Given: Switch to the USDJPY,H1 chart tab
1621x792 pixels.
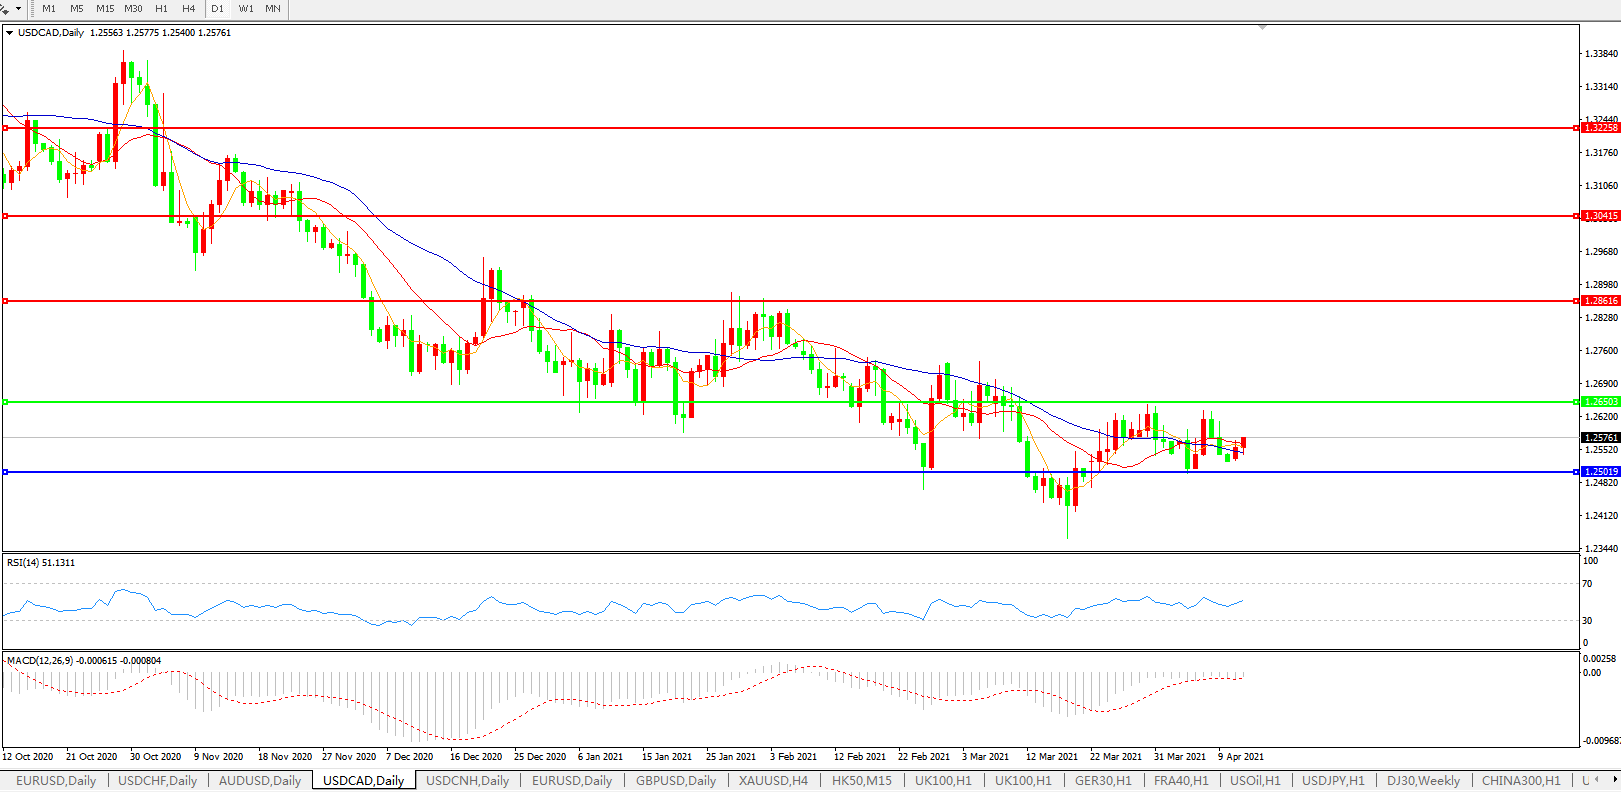Looking at the screenshot, I should (x=1332, y=780).
